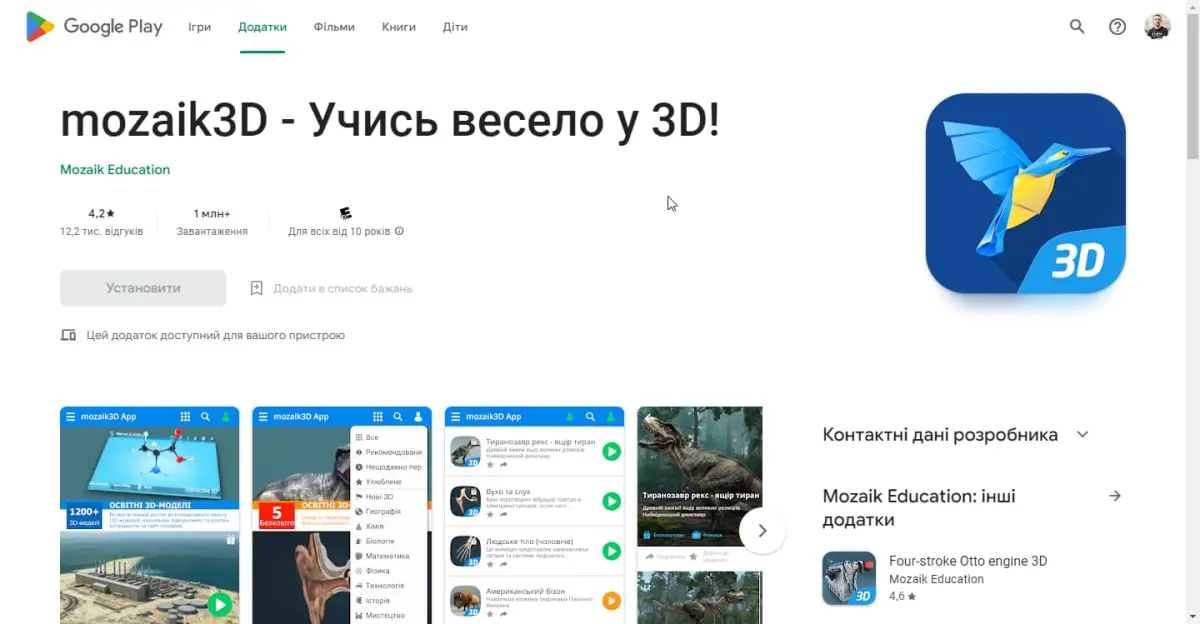Open the tyrannosaurus screenshot thumbnail
The image size is (1200, 624).
coord(699,515)
